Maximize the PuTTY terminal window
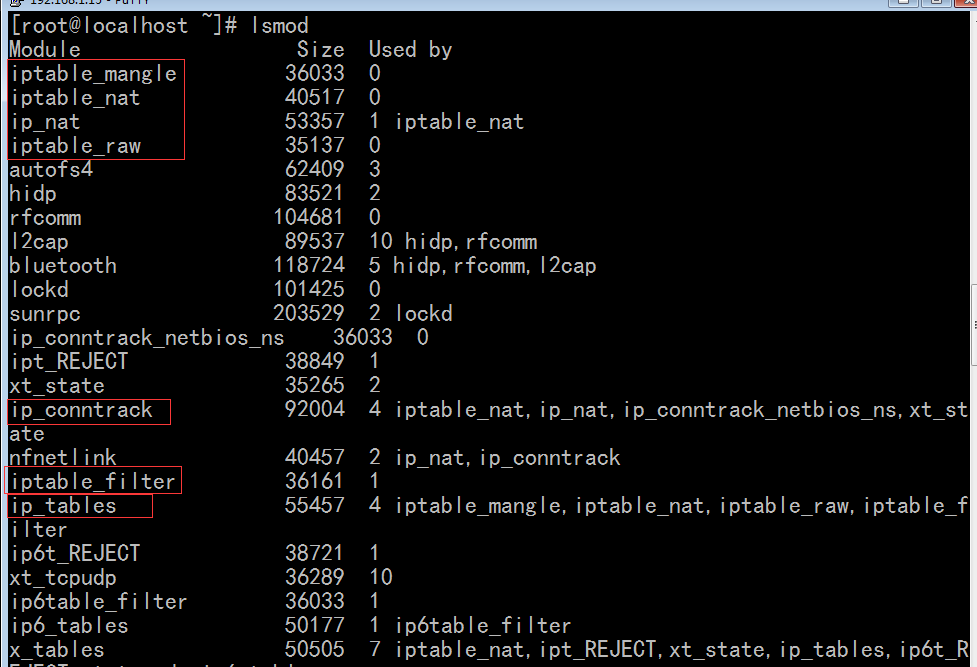Viewport: 977px width, 667px height. coord(936,2)
